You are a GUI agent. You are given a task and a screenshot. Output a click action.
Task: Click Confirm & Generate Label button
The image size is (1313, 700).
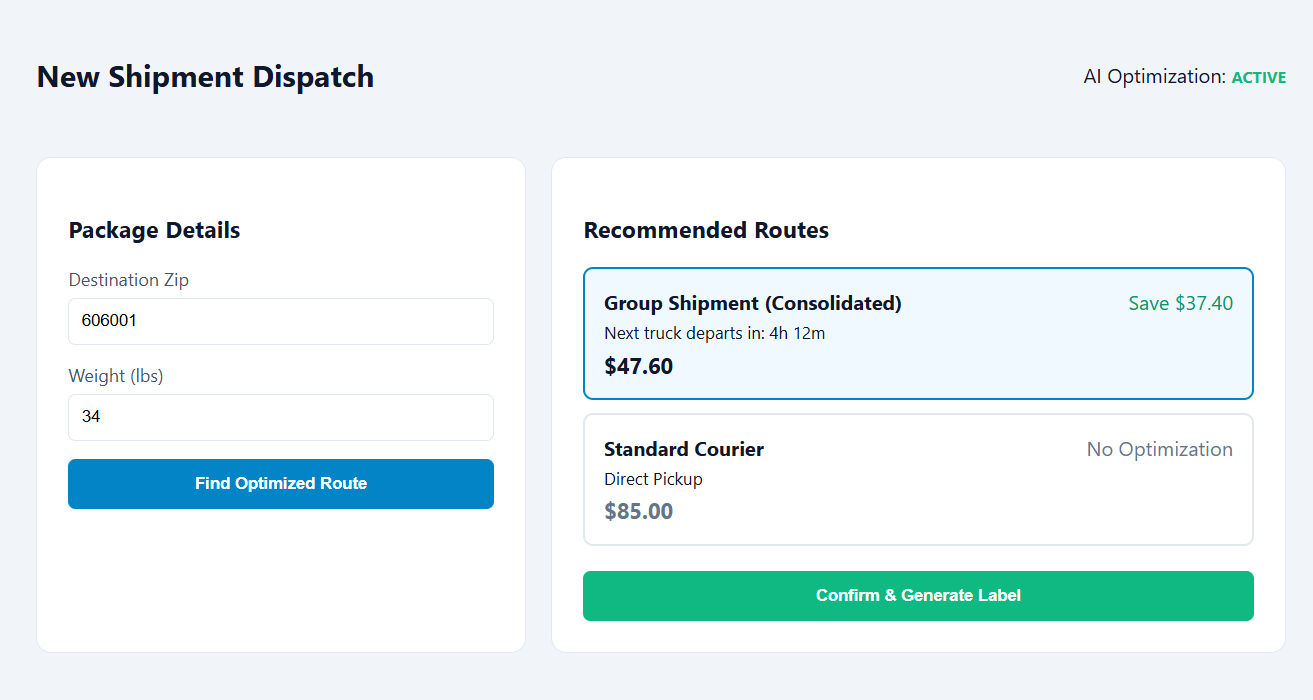pos(918,596)
